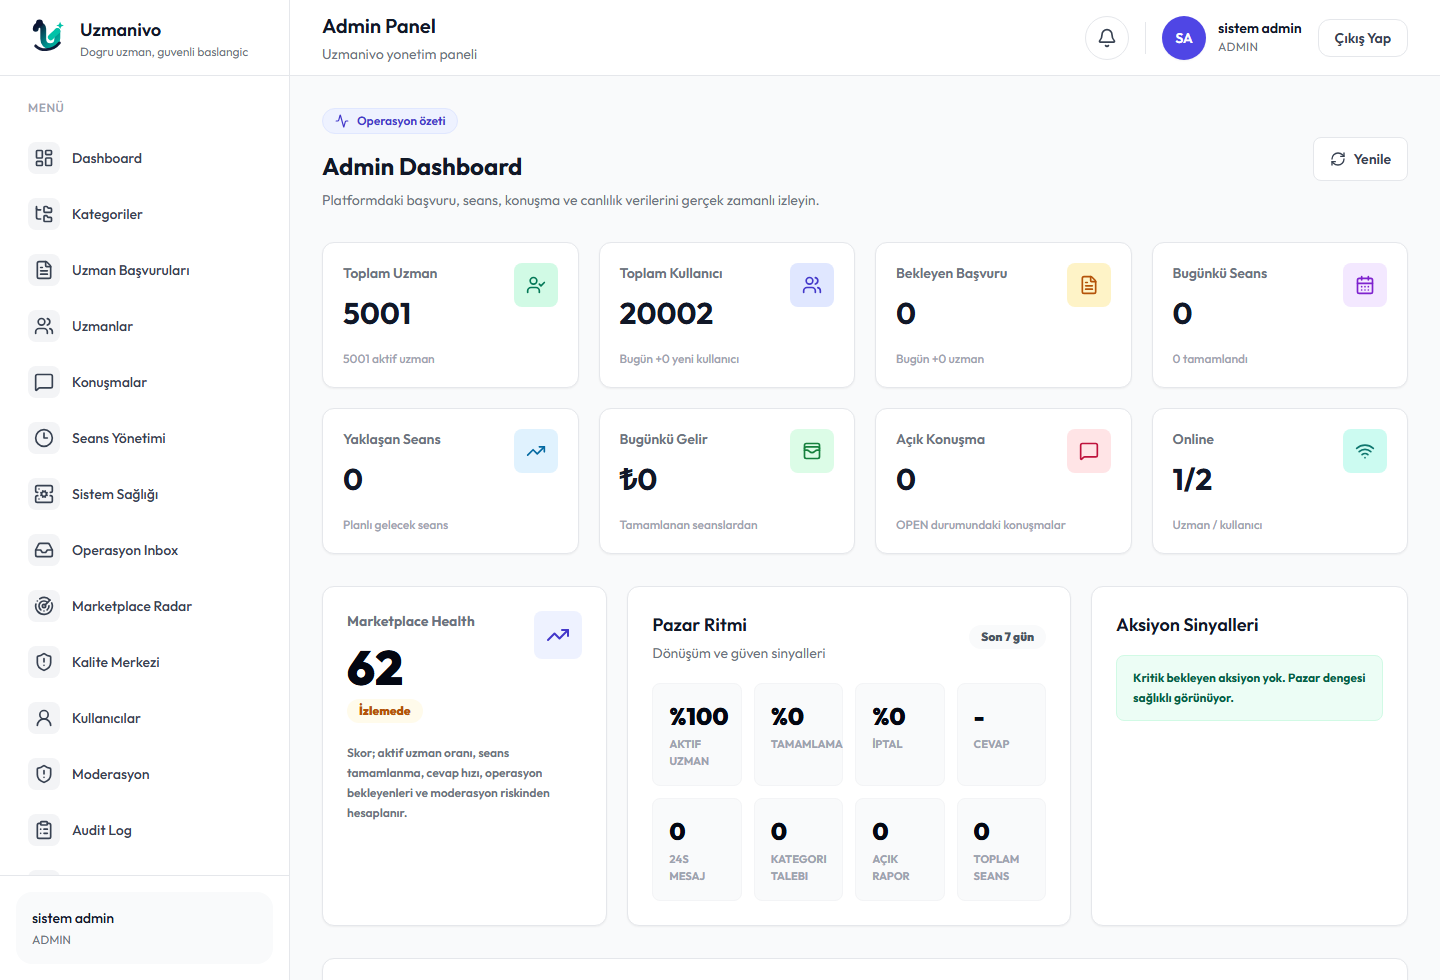Click the Kalite Merkezi shield icon

click(x=44, y=662)
